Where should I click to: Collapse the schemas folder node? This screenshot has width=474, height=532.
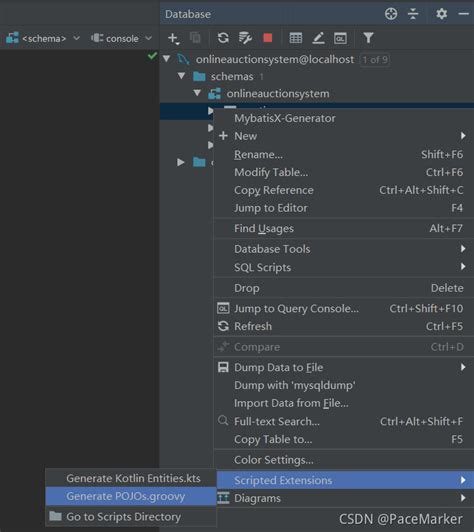tap(182, 76)
